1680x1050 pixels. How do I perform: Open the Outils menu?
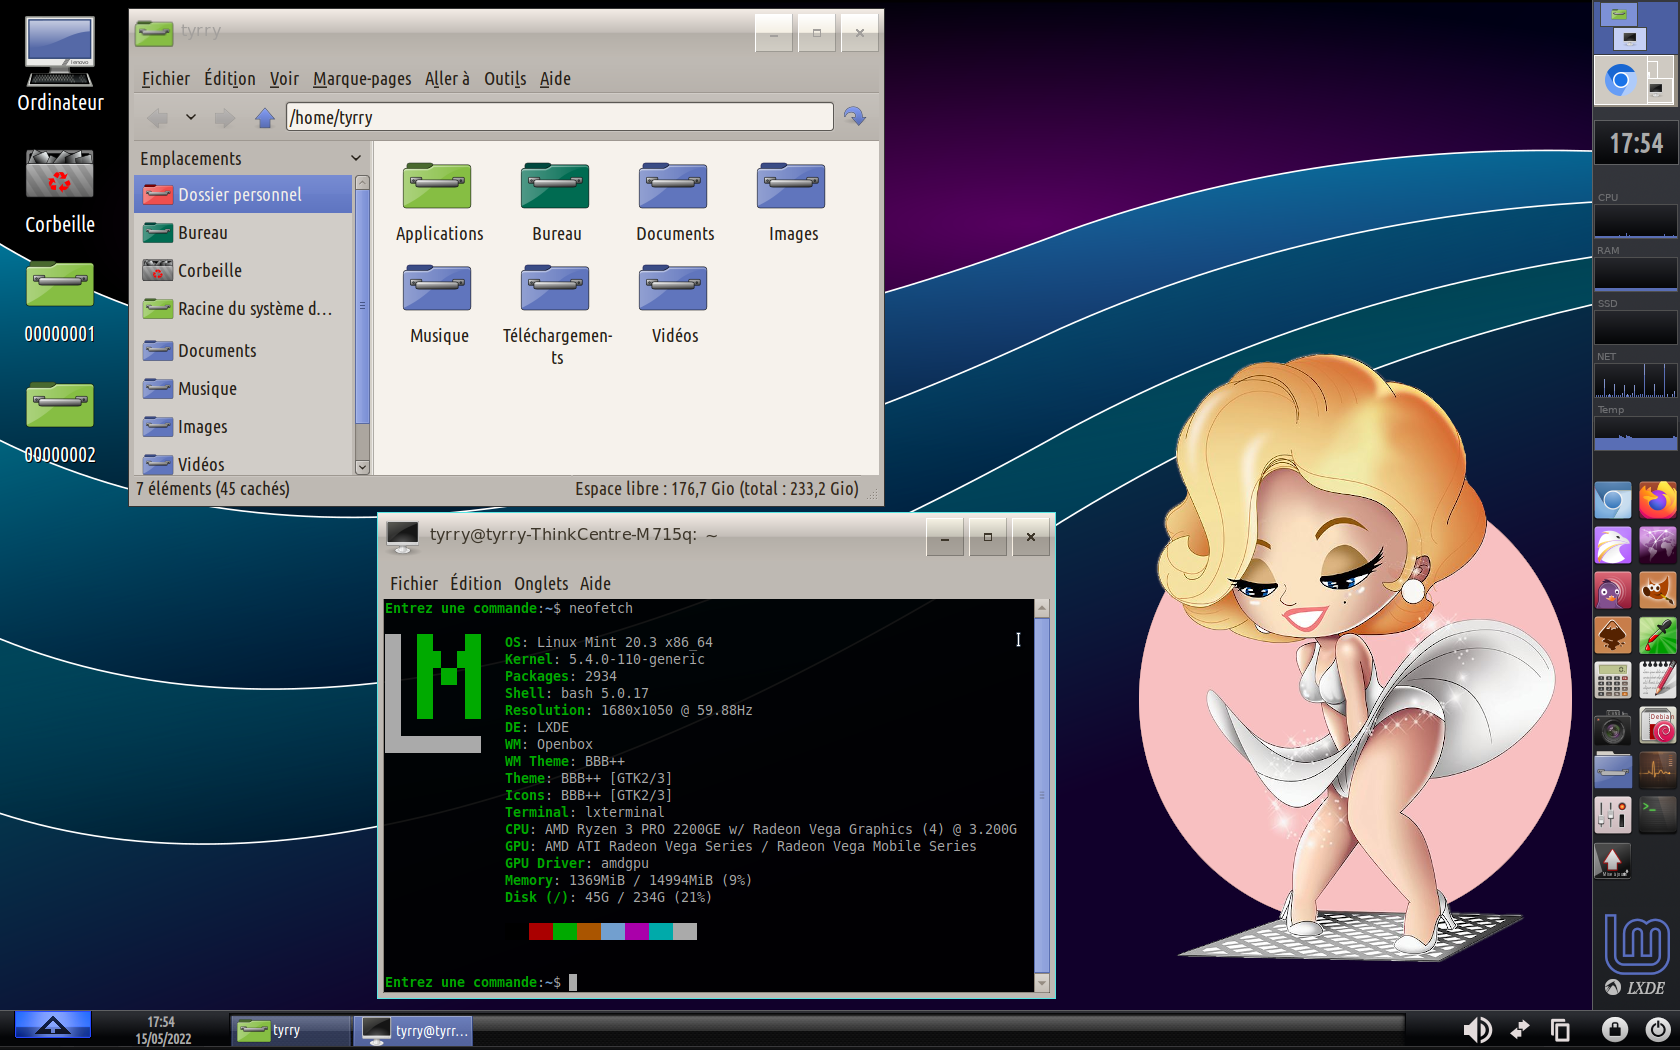pos(505,78)
